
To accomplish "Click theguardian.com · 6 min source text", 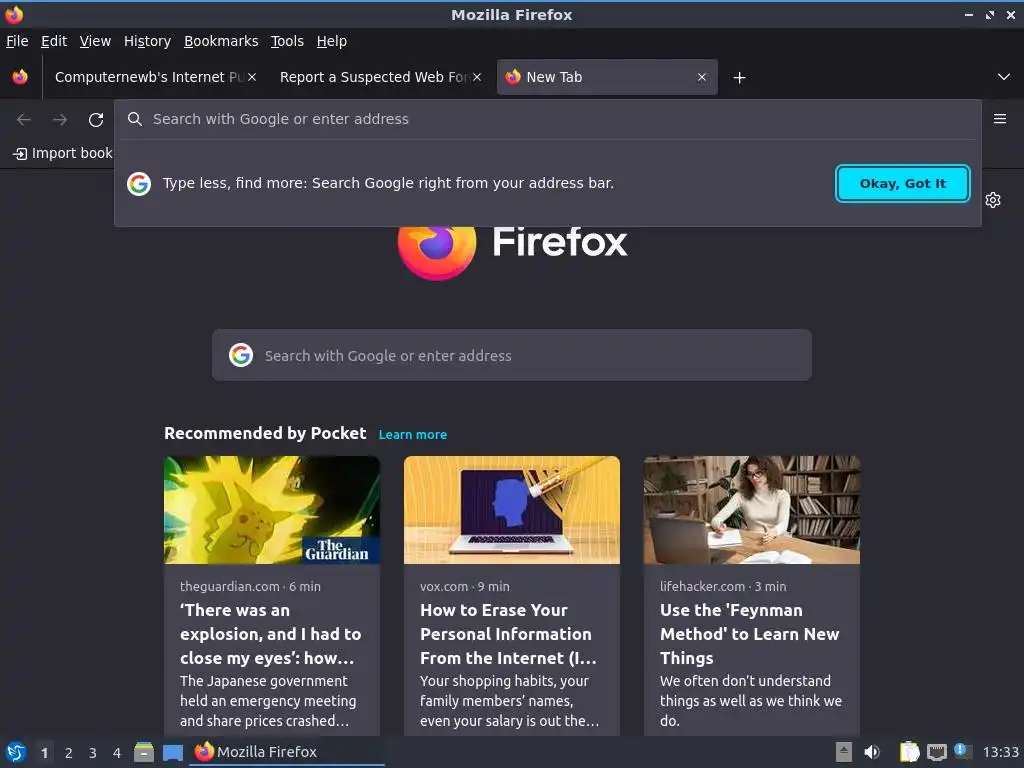I will (x=250, y=586).
